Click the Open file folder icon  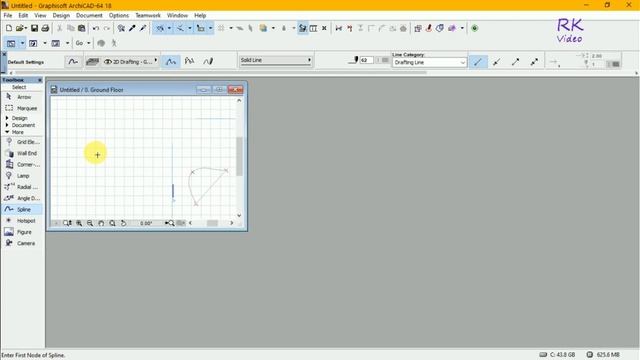pos(19,28)
